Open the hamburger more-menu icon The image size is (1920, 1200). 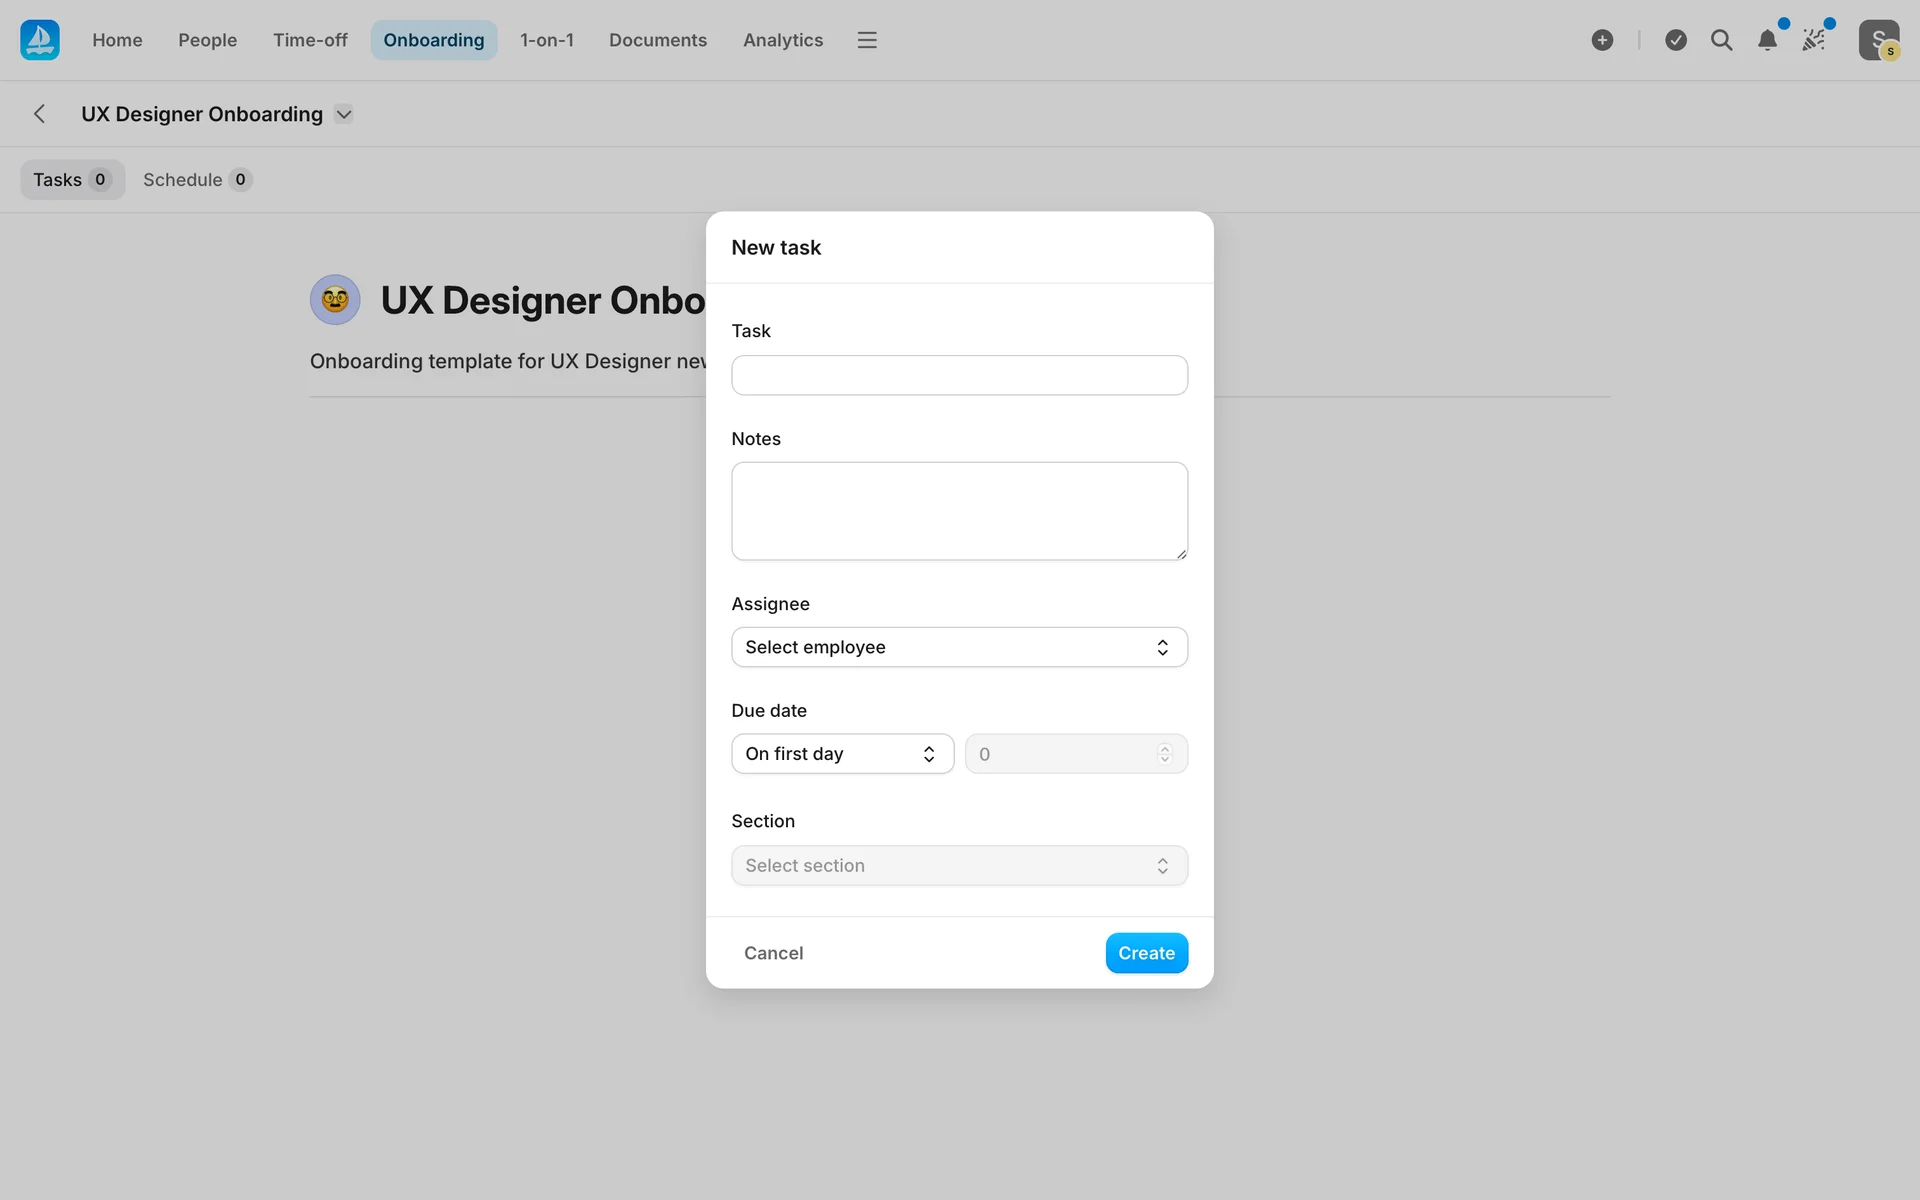pyautogui.click(x=867, y=40)
